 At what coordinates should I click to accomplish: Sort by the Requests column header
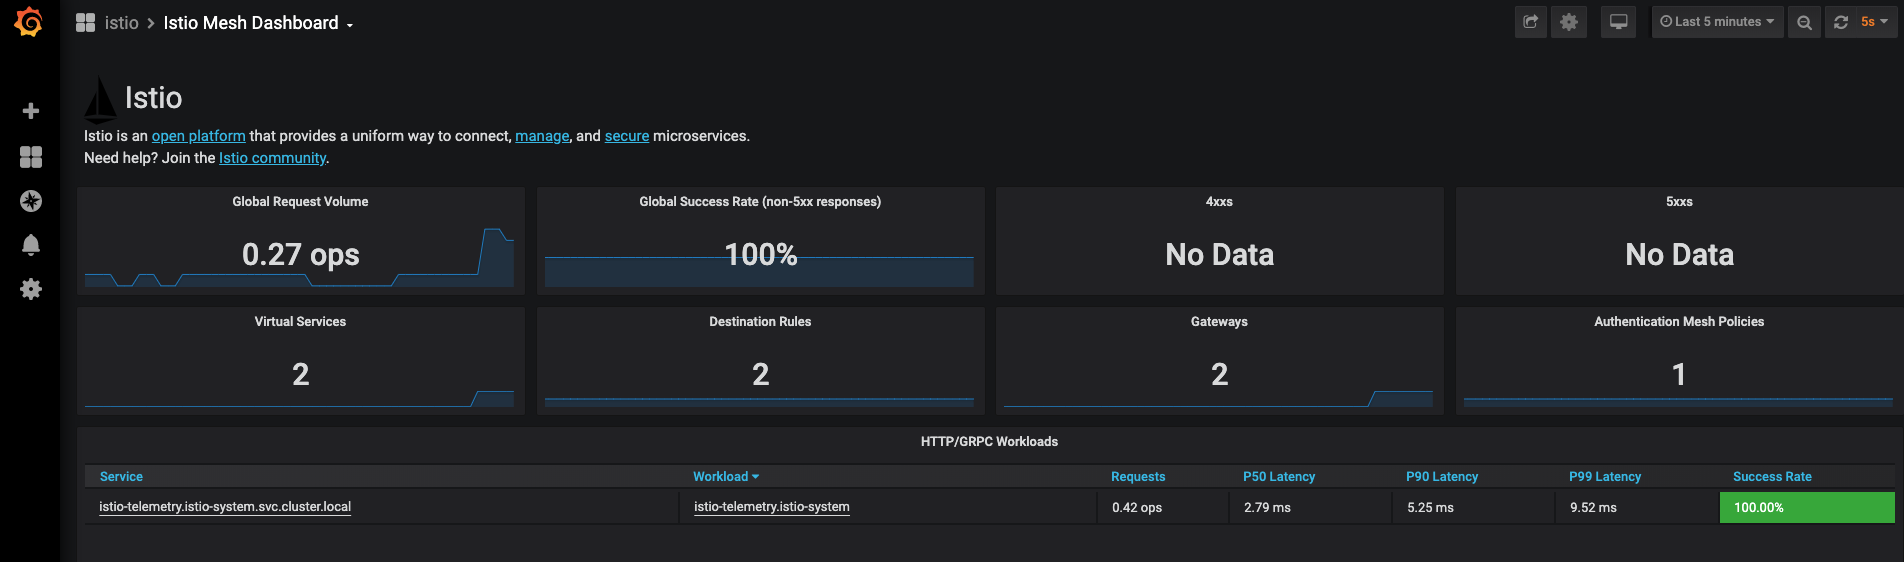click(1138, 477)
